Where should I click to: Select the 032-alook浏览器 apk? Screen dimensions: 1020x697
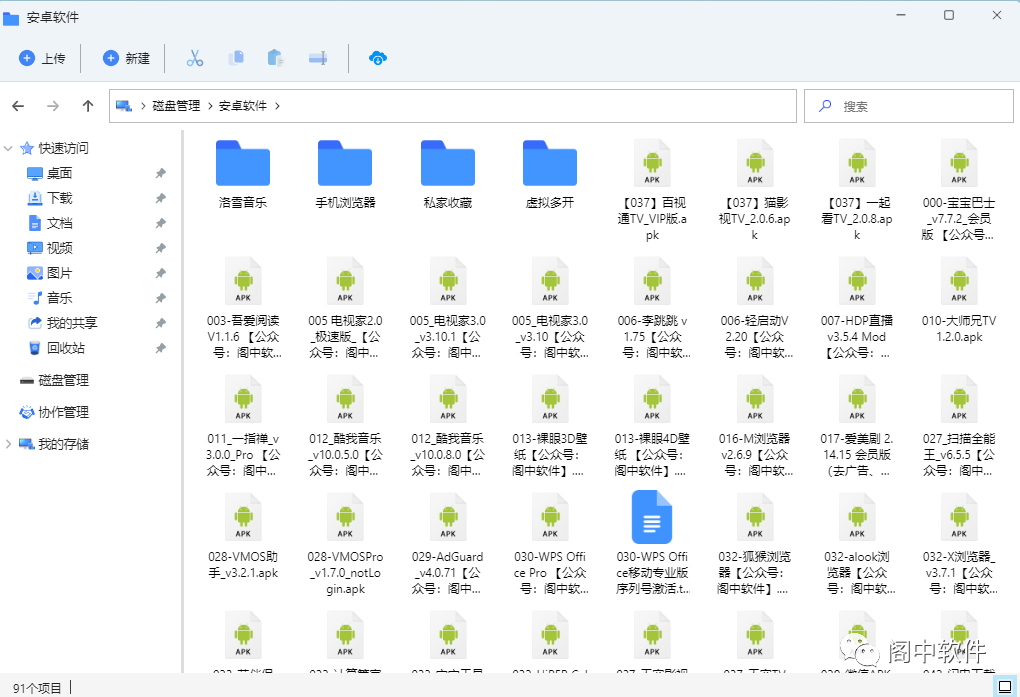click(857, 545)
